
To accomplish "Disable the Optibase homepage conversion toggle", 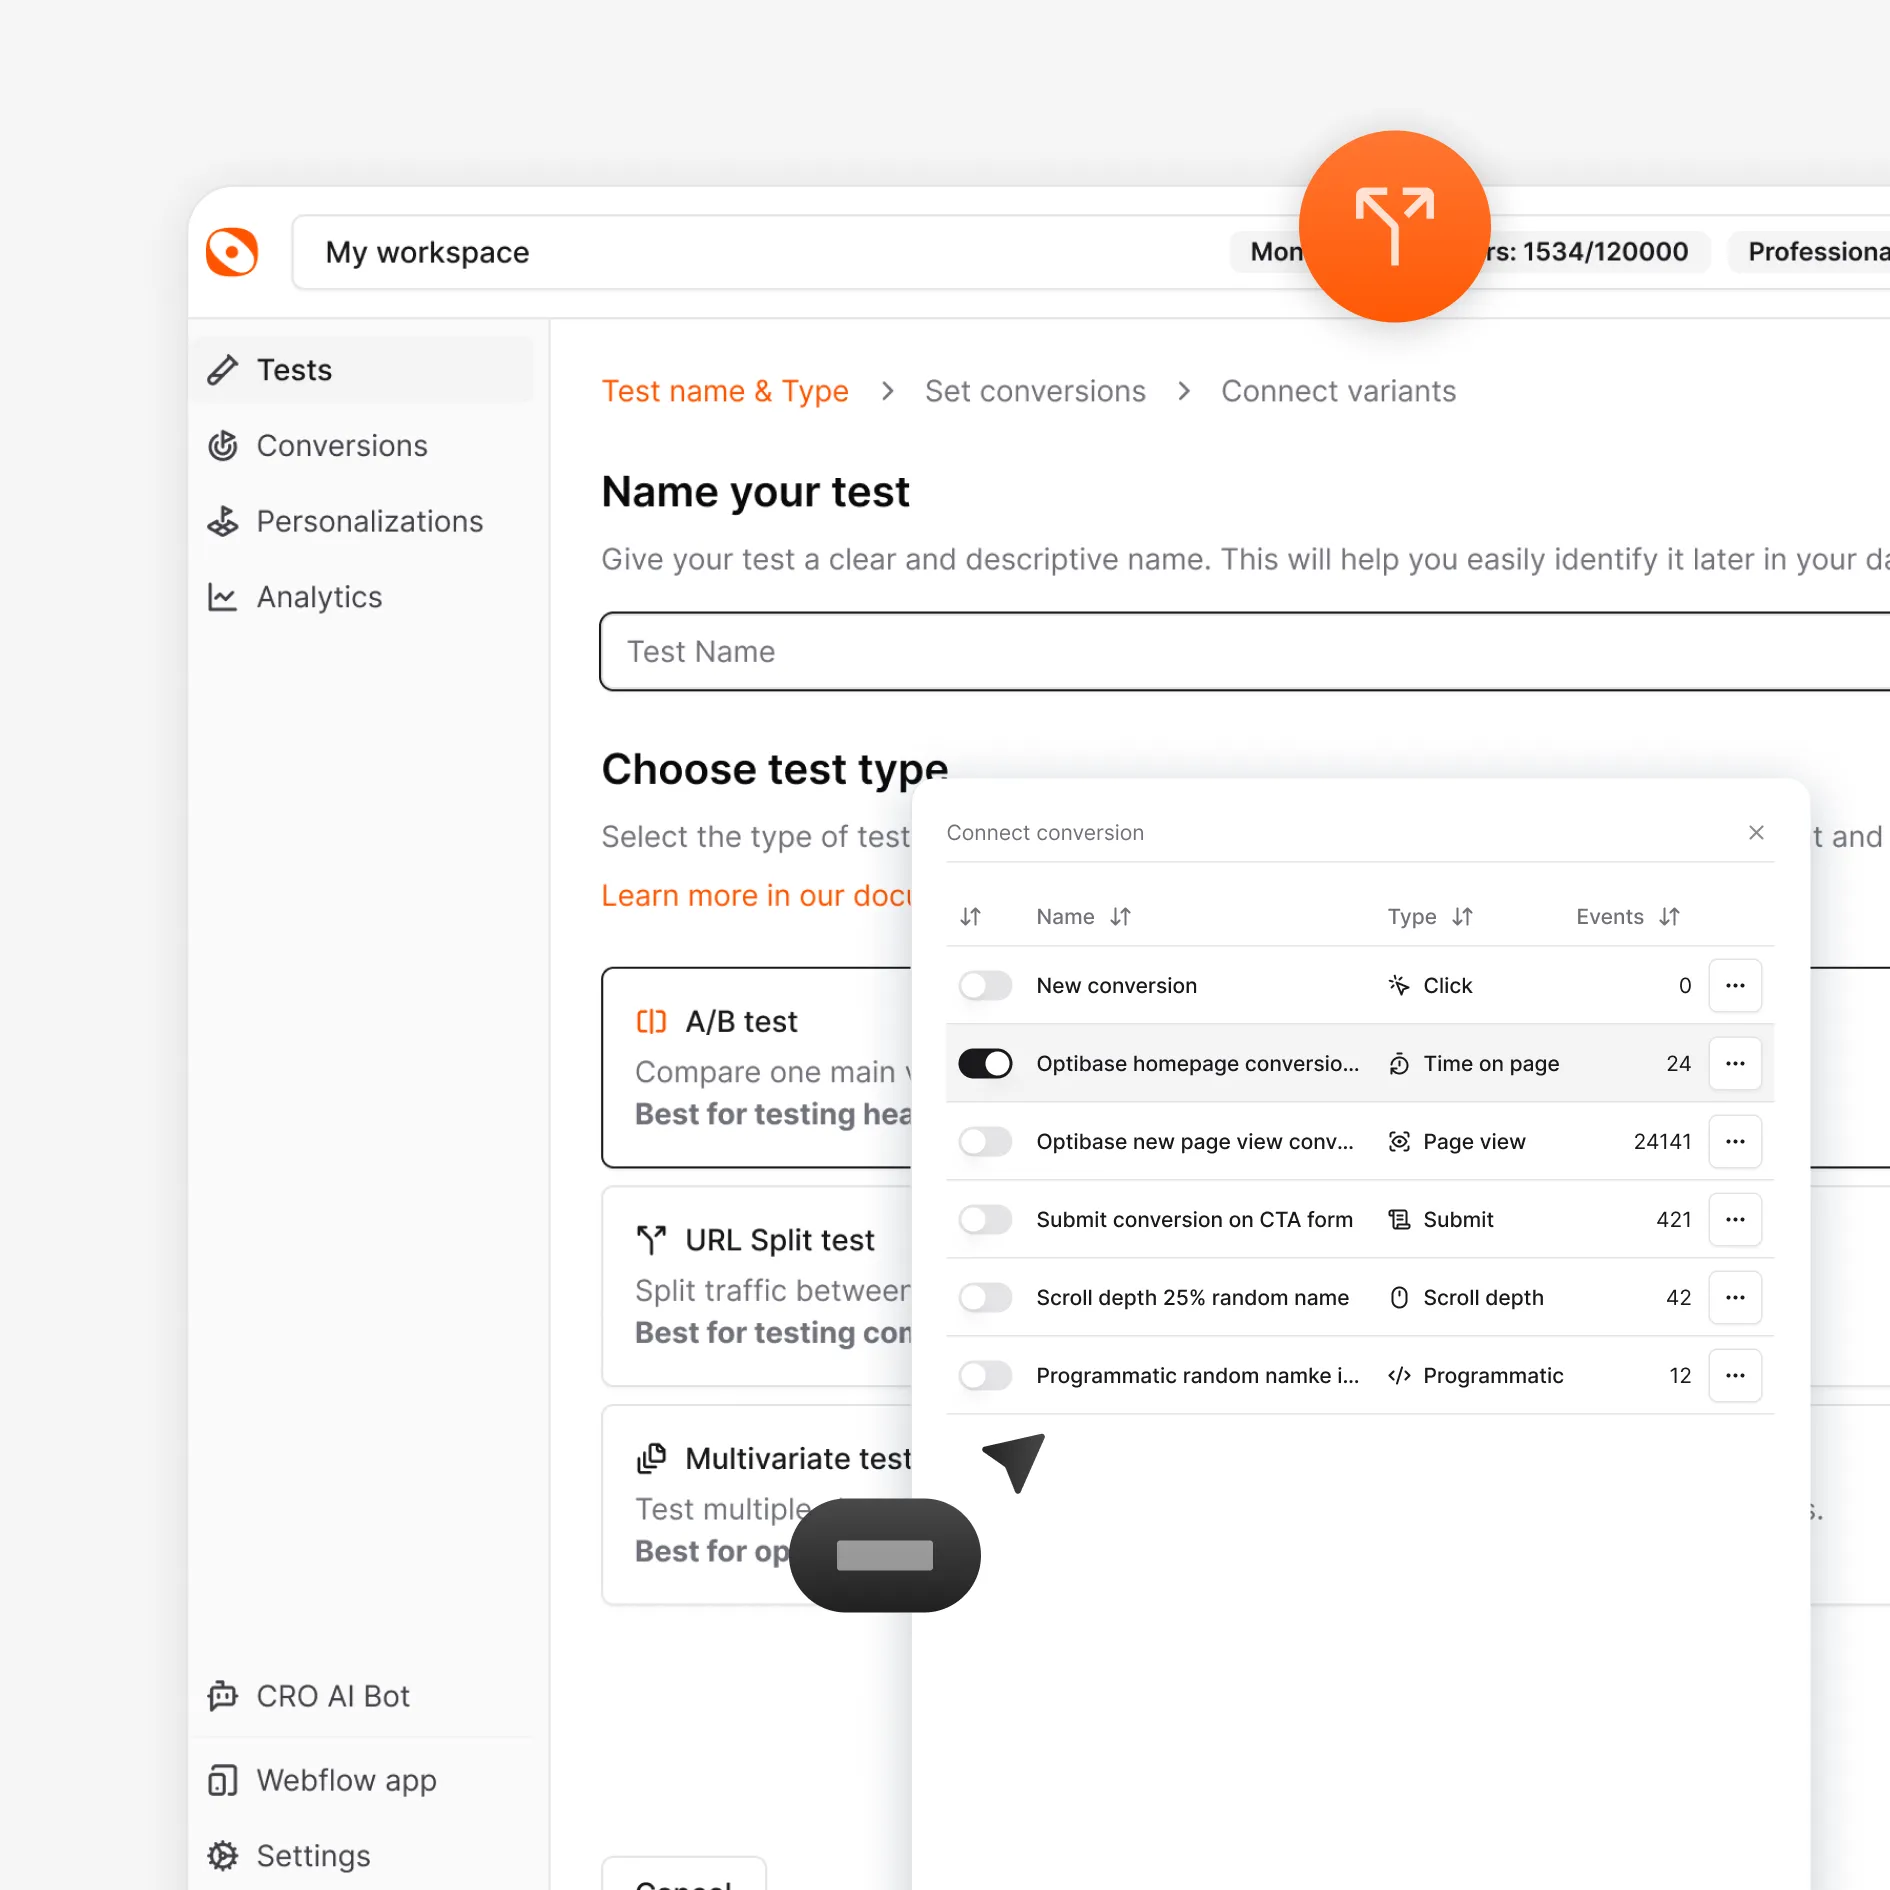I will [x=985, y=1063].
